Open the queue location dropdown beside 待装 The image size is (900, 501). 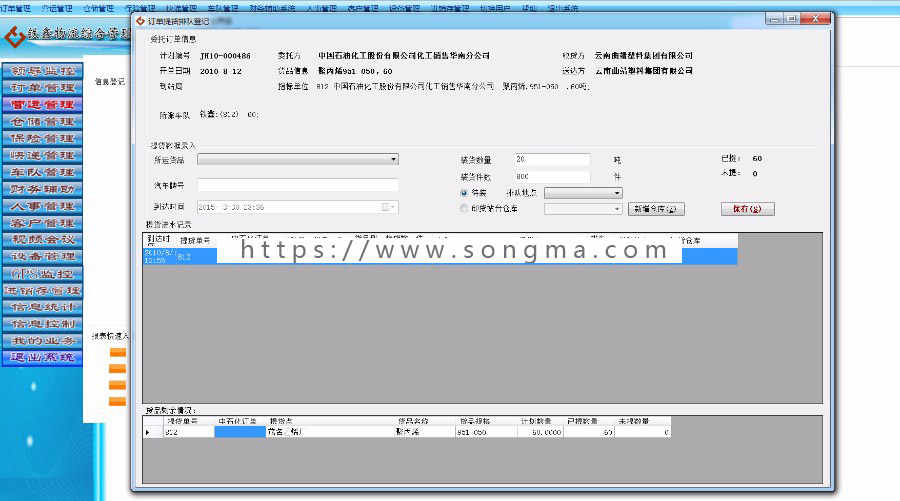[583, 193]
